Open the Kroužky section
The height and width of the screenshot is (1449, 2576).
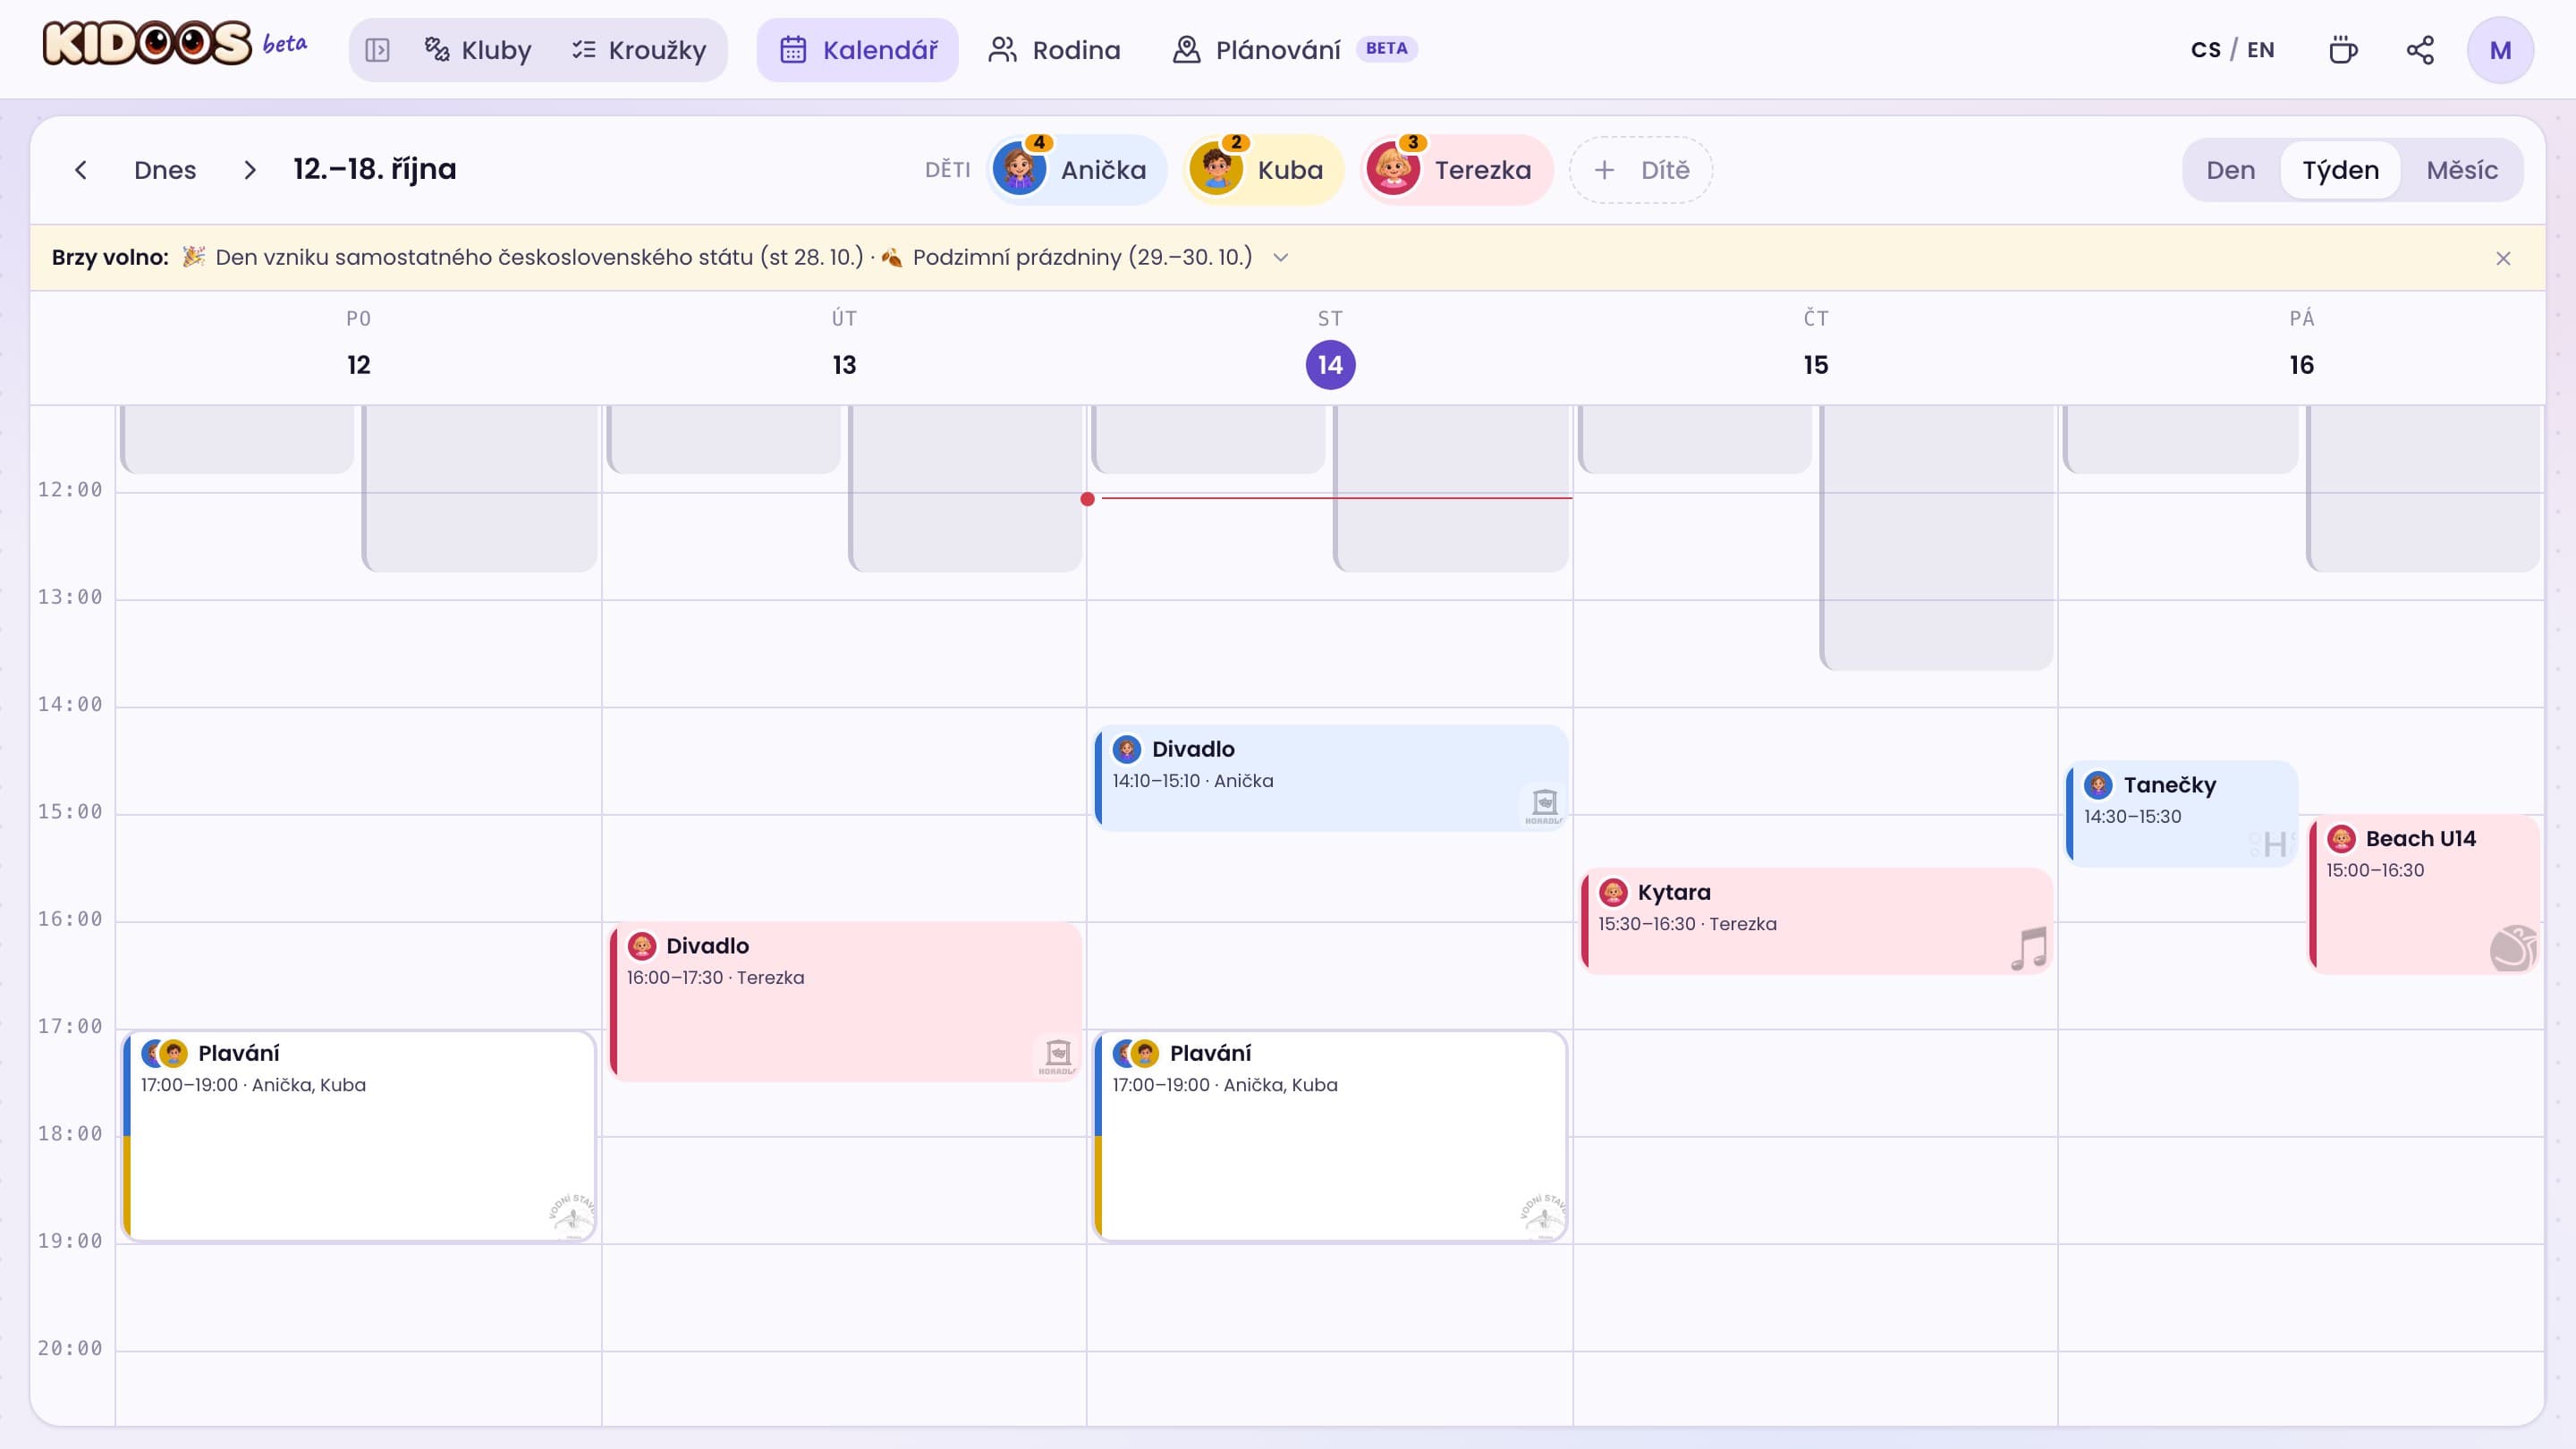coord(639,50)
